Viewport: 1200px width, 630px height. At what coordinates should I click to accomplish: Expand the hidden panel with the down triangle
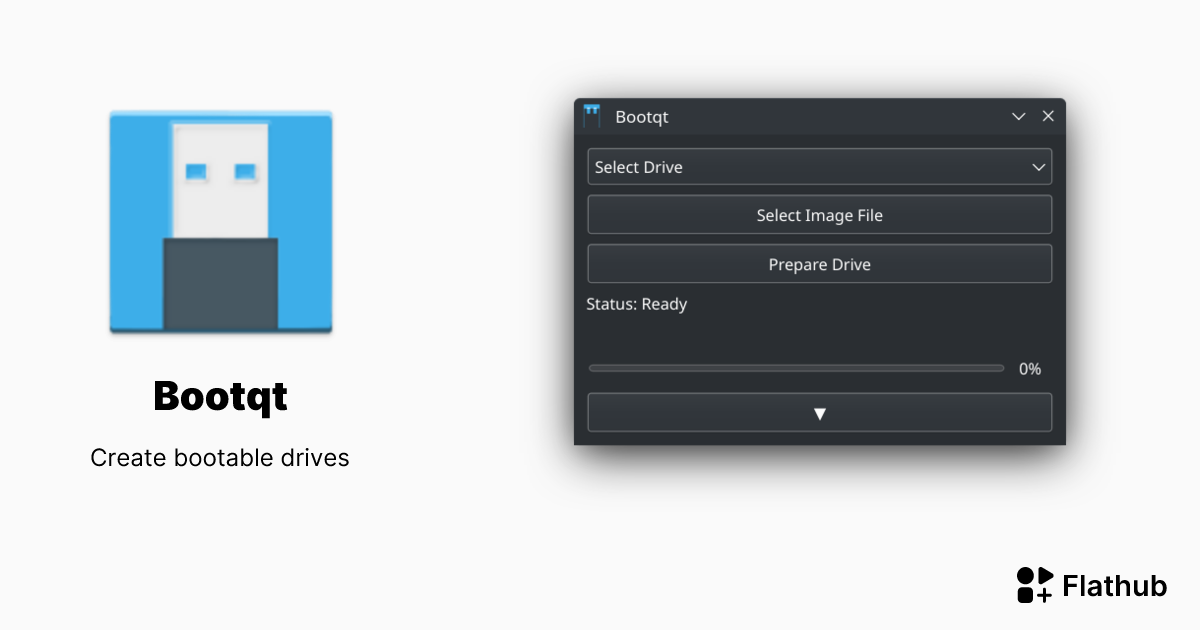tap(819, 411)
